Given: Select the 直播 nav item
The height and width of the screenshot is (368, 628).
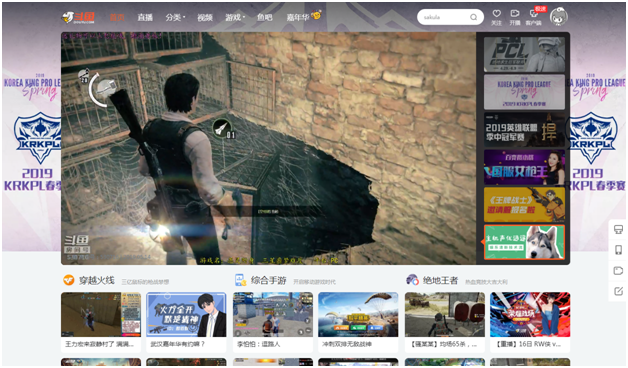Looking at the screenshot, I should (x=145, y=17).
